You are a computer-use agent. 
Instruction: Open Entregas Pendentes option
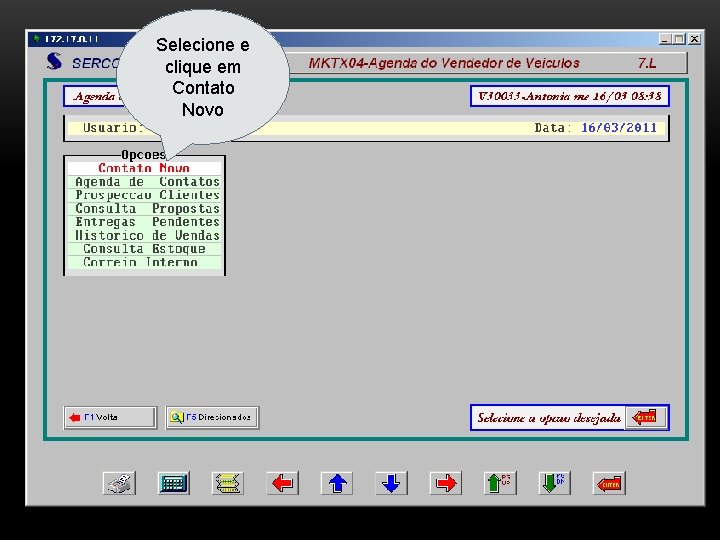point(144,222)
